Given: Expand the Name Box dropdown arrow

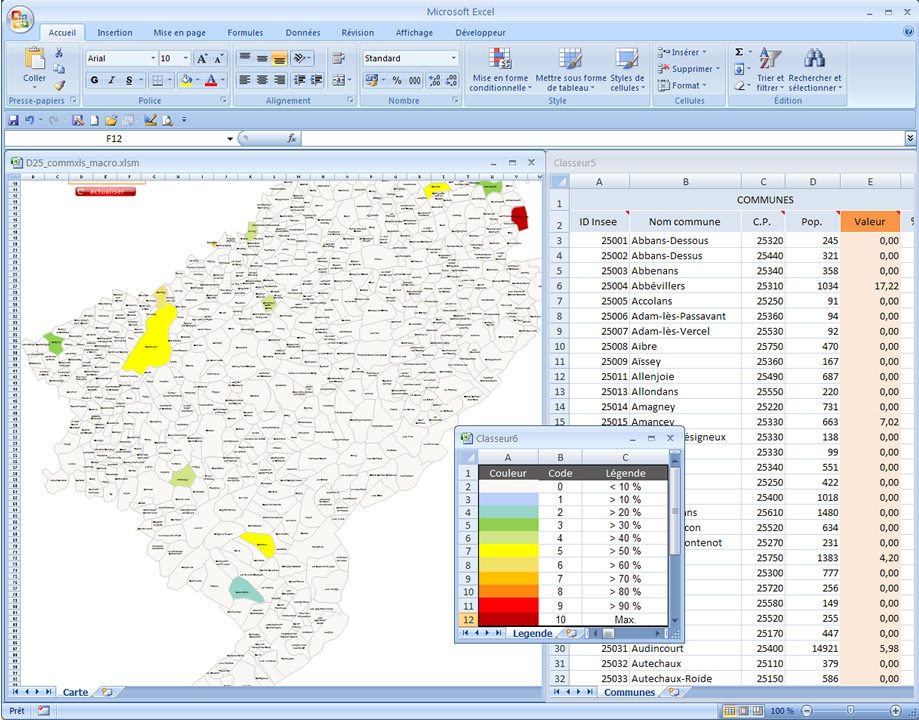Looking at the screenshot, I should [230, 139].
